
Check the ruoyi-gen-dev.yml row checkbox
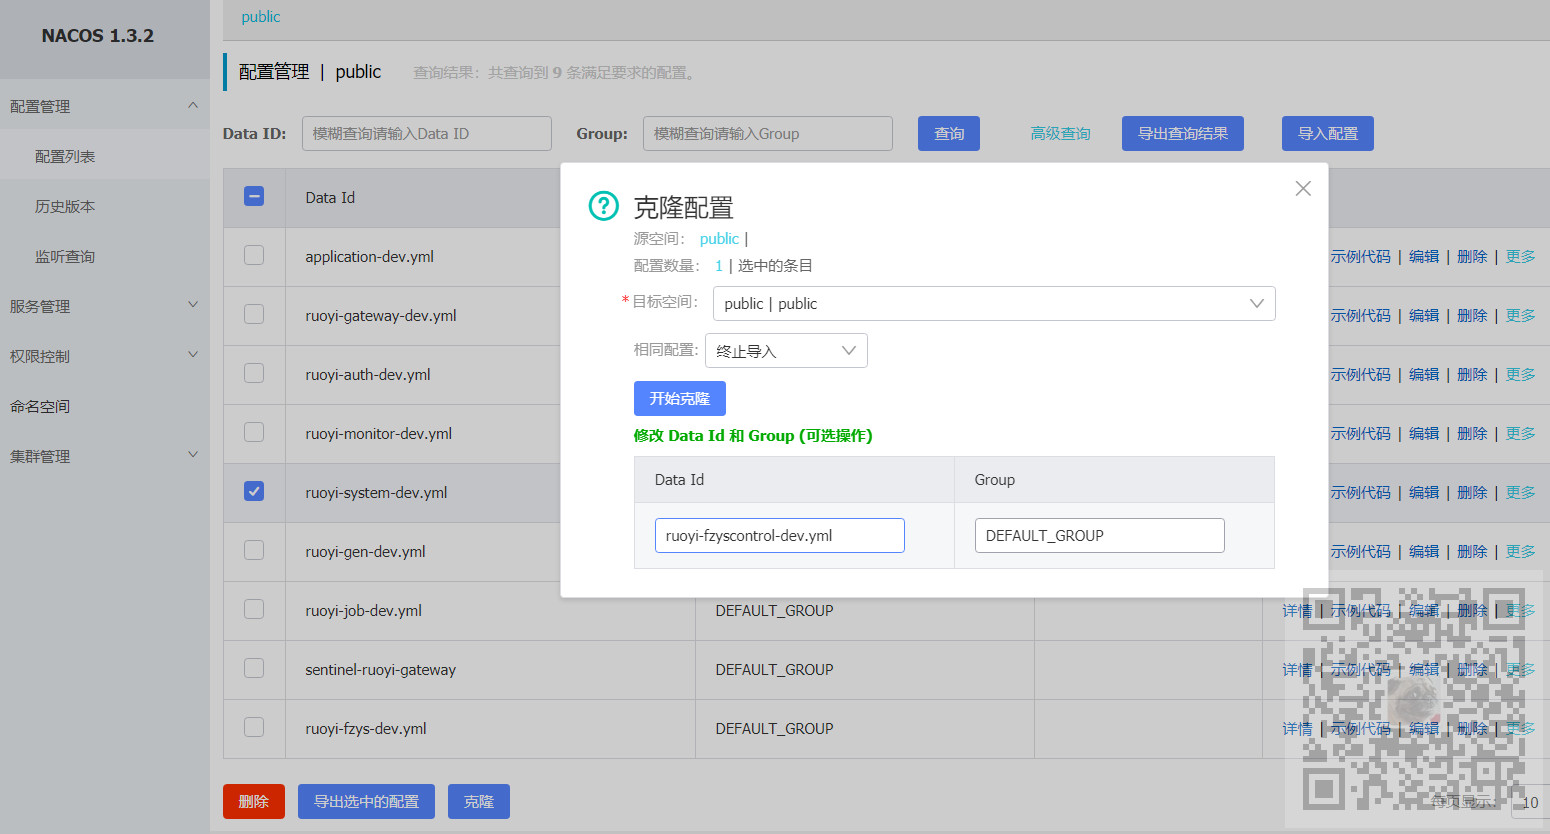[x=254, y=550]
